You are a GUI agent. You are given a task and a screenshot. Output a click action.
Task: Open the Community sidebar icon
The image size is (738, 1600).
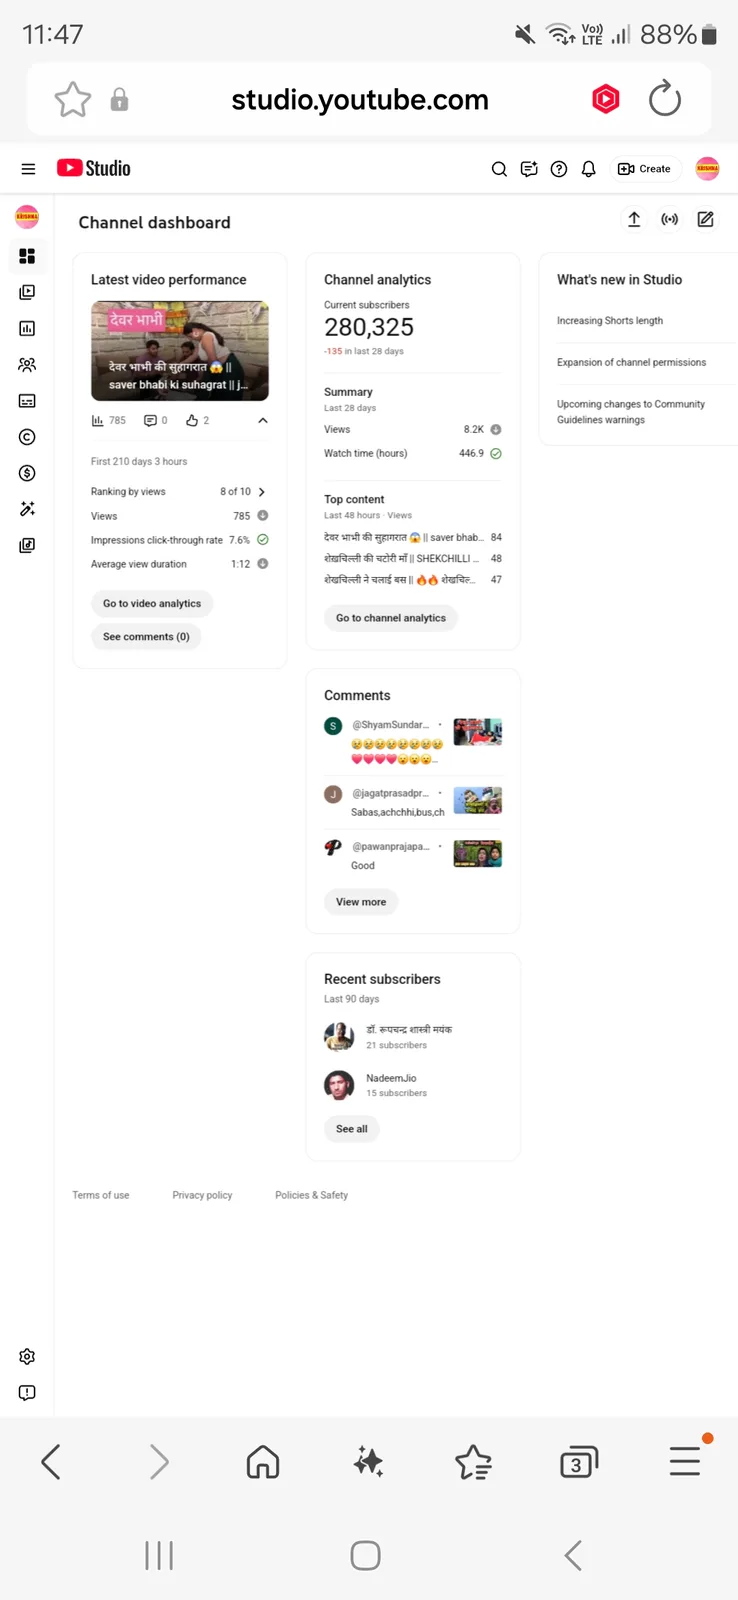[27, 365]
